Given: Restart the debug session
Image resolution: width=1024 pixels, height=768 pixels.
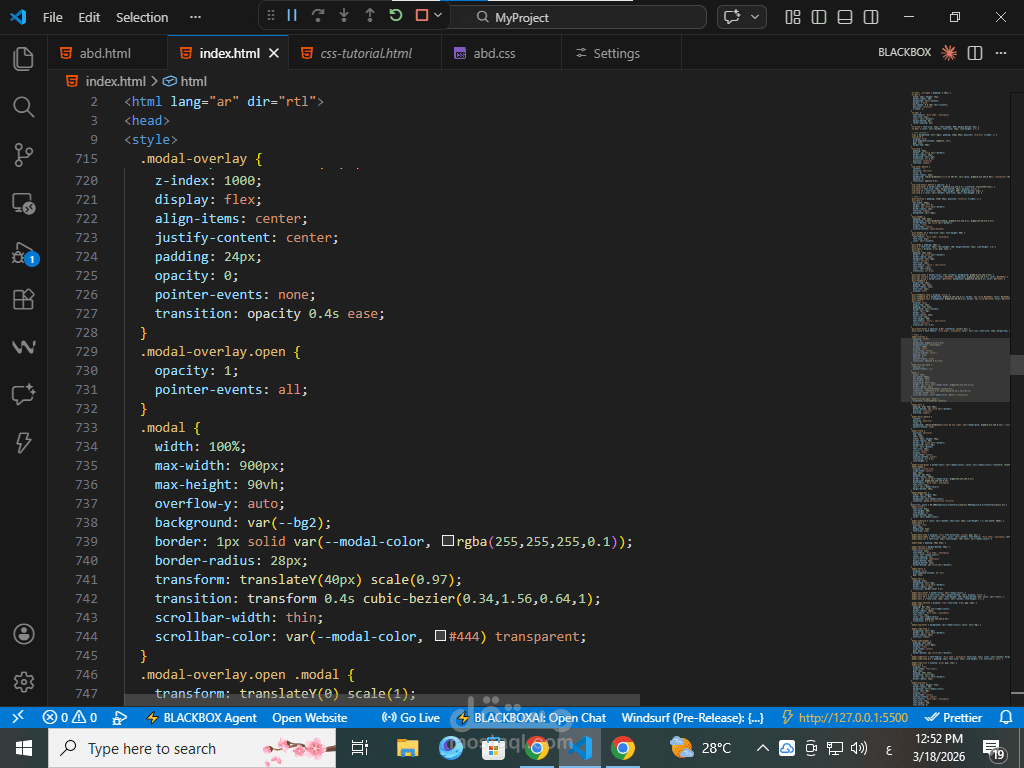Looking at the screenshot, I should (x=396, y=15).
